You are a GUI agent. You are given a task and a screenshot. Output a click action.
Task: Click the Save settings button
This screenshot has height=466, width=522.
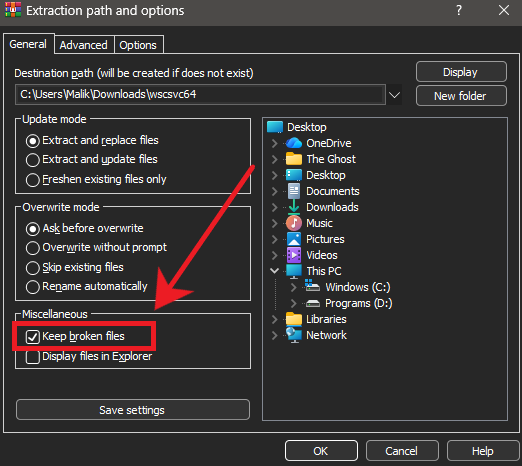coord(133,410)
